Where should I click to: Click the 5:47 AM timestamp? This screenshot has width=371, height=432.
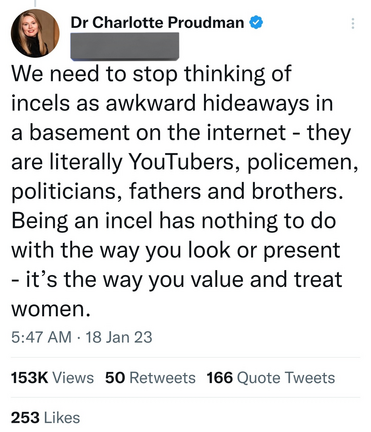(41, 337)
